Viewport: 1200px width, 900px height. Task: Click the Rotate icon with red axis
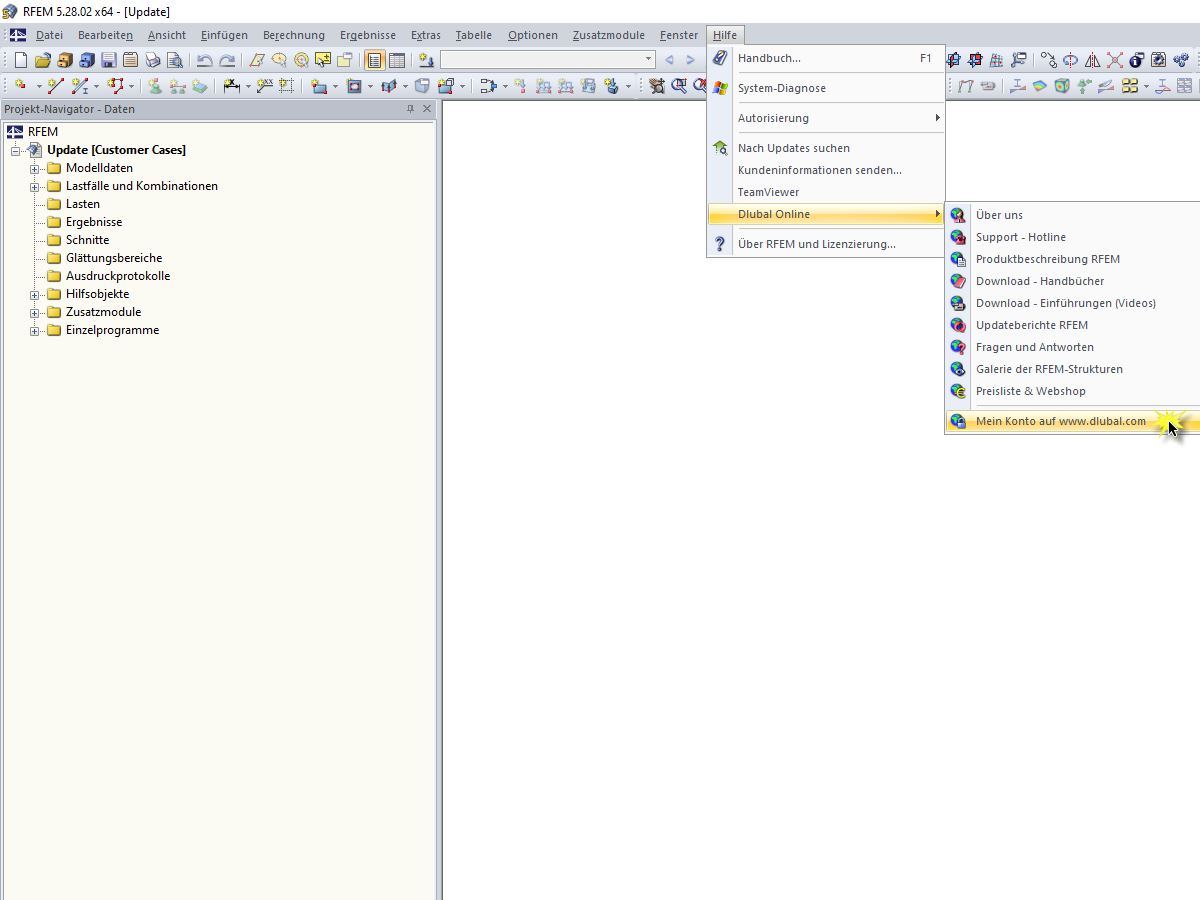coord(1070,60)
